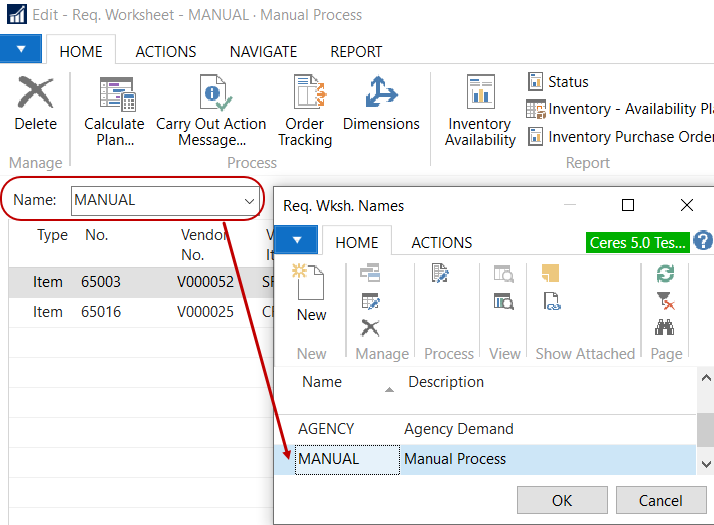The height and width of the screenshot is (525, 714).
Task: Sort by the Name column header
Action: (x=323, y=382)
